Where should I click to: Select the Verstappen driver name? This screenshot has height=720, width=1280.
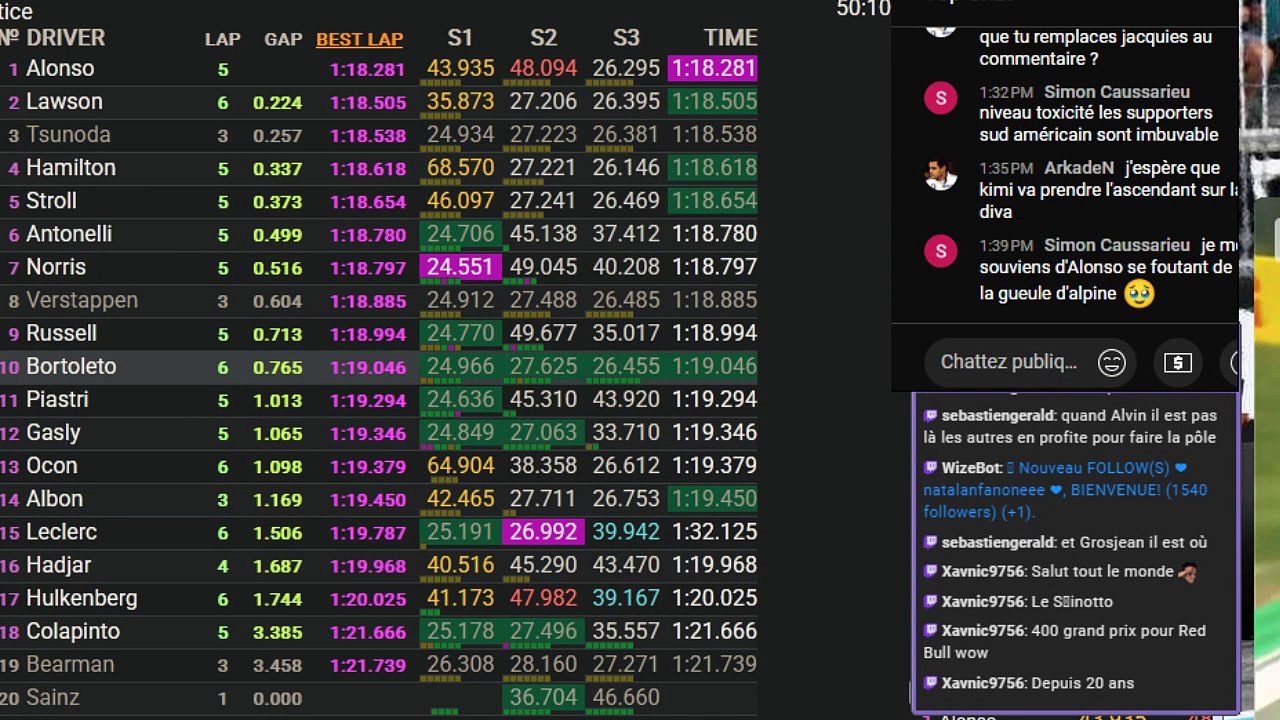point(82,300)
